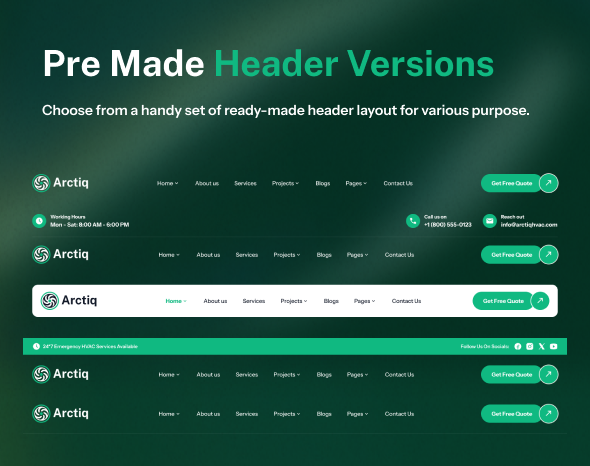The height and width of the screenshot is (466, 590).
Task: Open Contact Us in the bottom-most header
Action: click(x=399, y=414)
